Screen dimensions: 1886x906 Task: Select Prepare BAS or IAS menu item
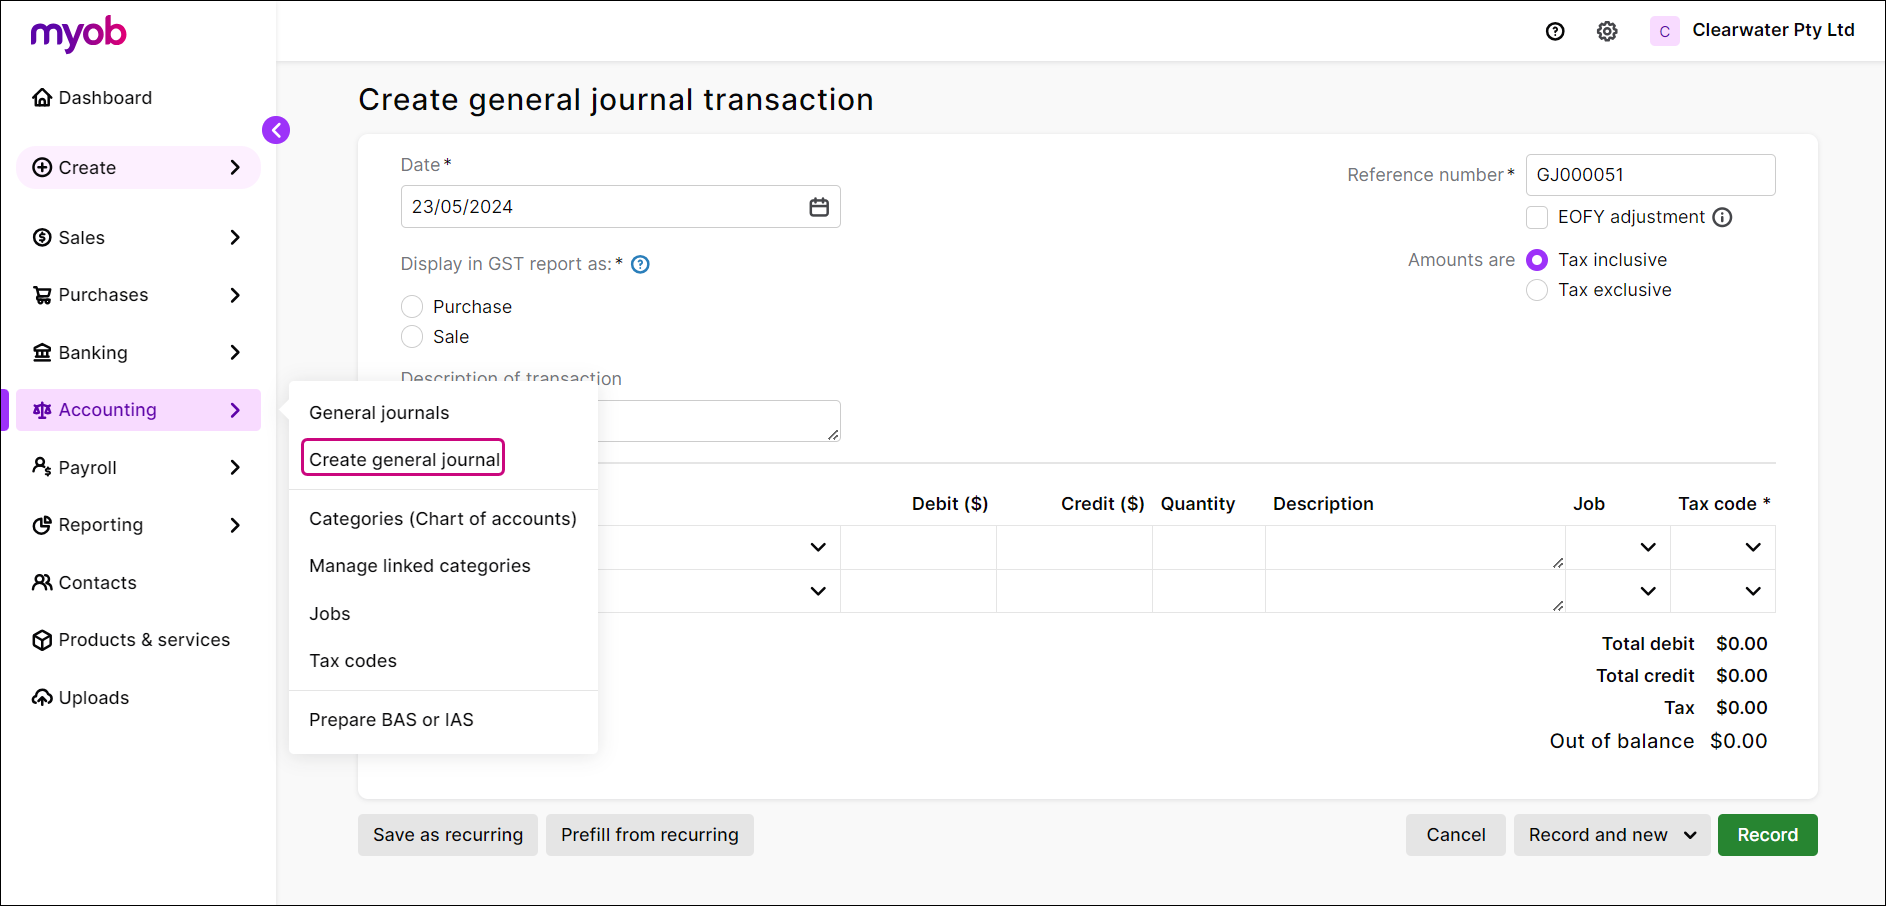[391, 719]
